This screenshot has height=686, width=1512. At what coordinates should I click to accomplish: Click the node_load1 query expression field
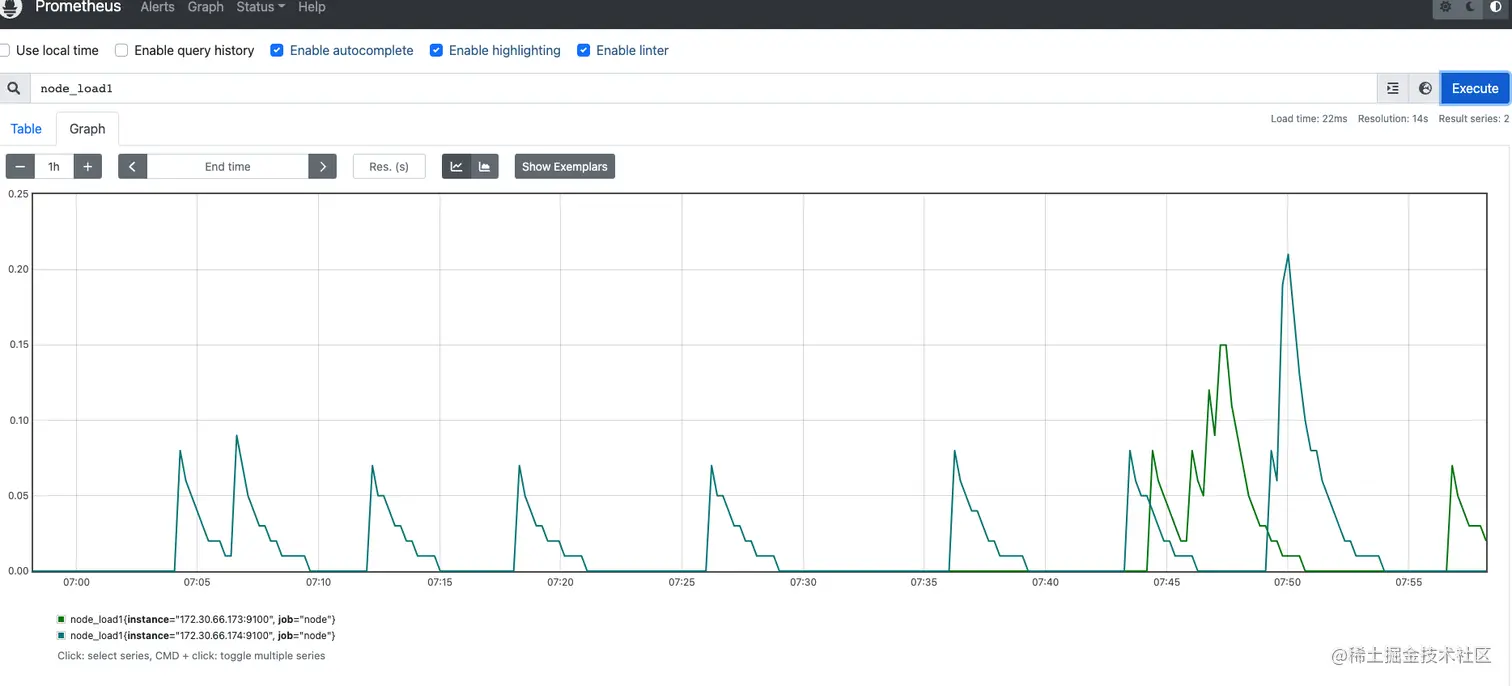(x=703, y=88)
